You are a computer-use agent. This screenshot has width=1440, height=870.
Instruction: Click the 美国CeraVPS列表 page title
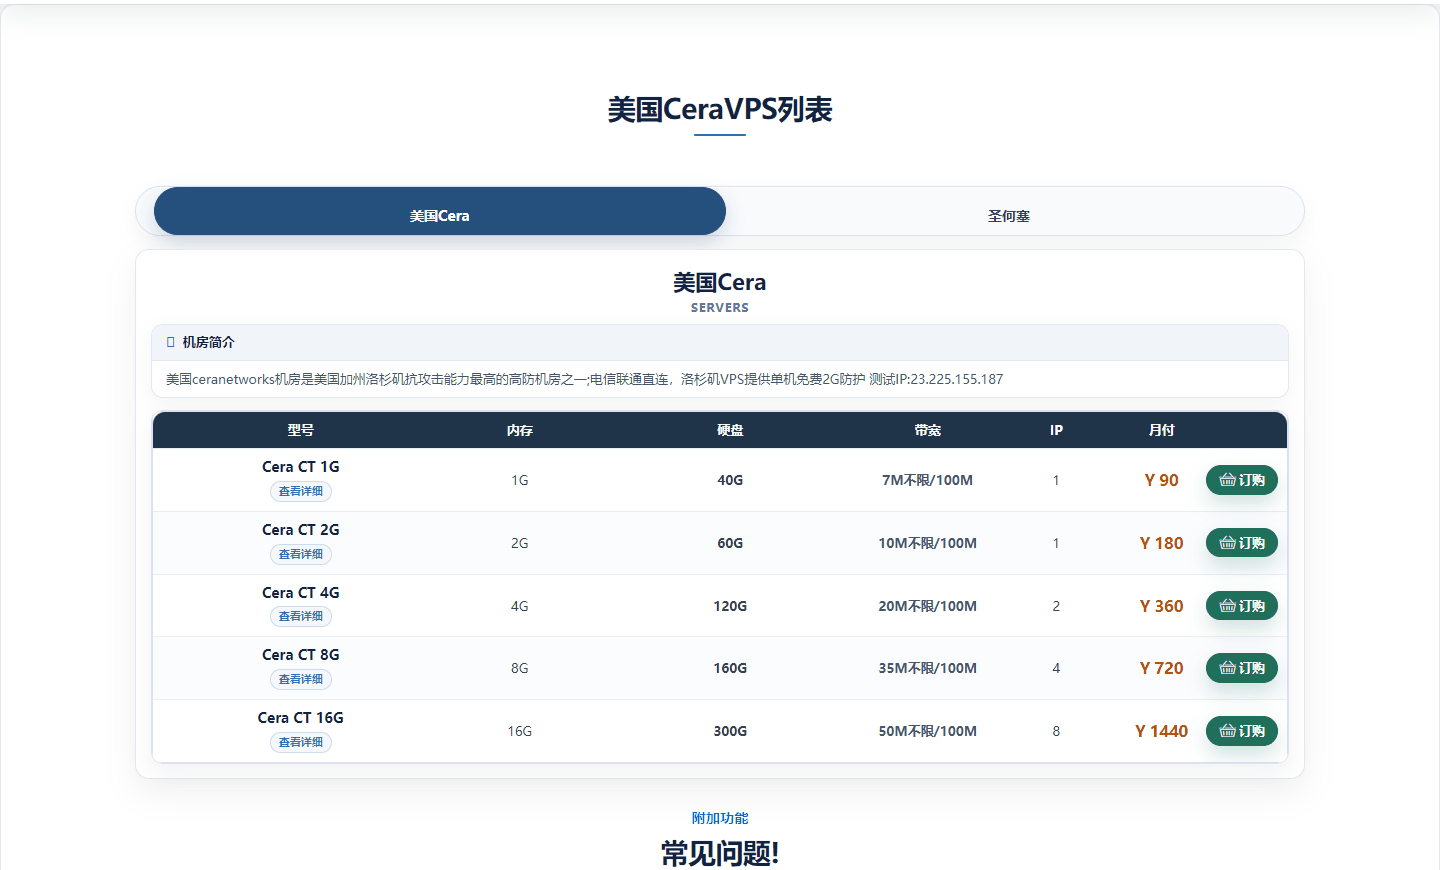720,109
